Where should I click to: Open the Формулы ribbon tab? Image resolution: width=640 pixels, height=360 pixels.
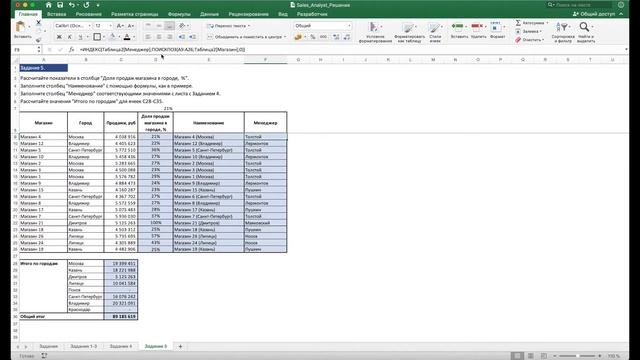coord(179,14)
